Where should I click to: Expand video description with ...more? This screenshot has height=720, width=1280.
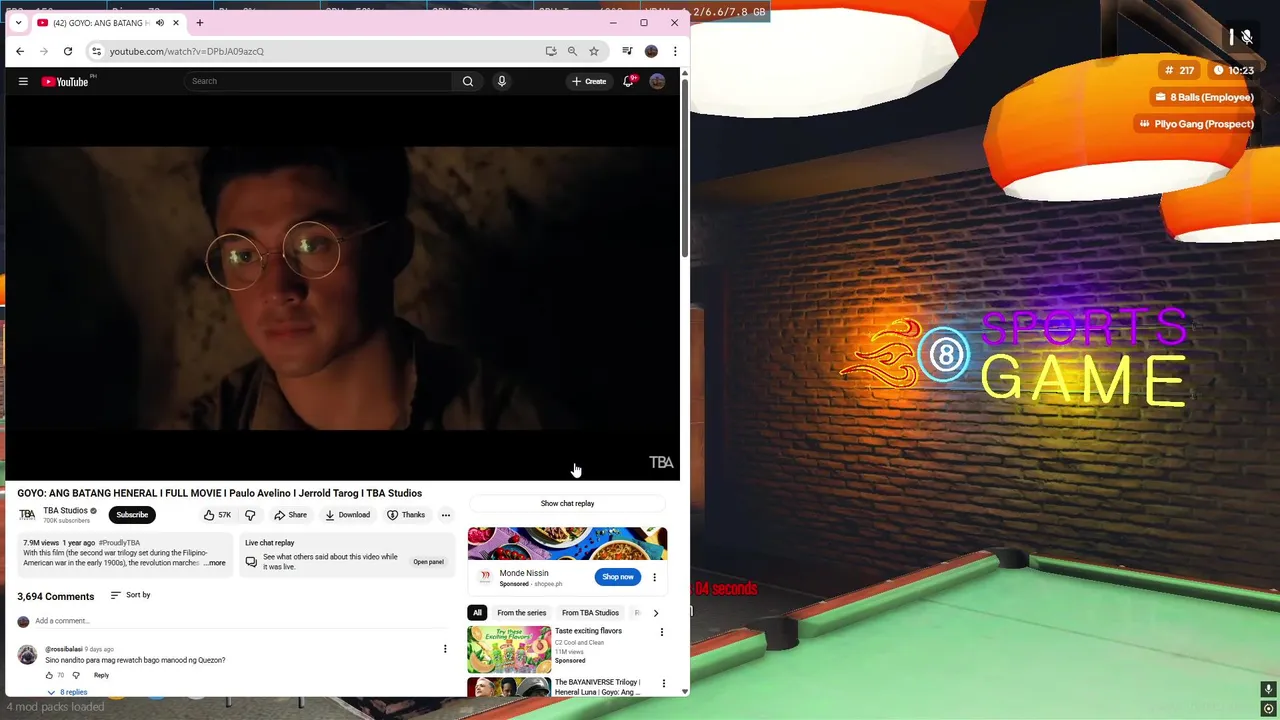click(x=215, y=563)
